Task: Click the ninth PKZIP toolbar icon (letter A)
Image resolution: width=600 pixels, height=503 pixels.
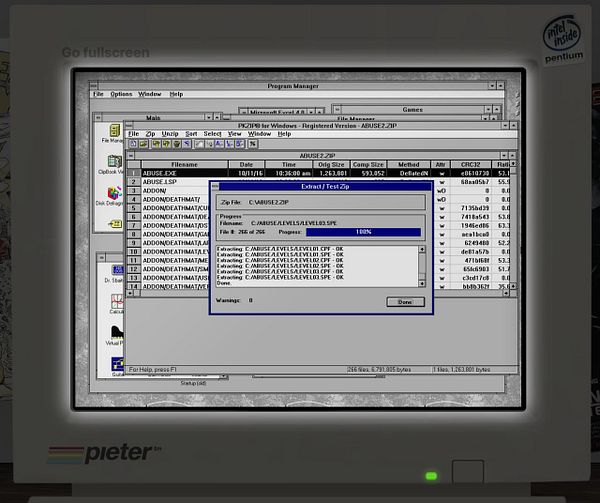Action: [219, 144]
